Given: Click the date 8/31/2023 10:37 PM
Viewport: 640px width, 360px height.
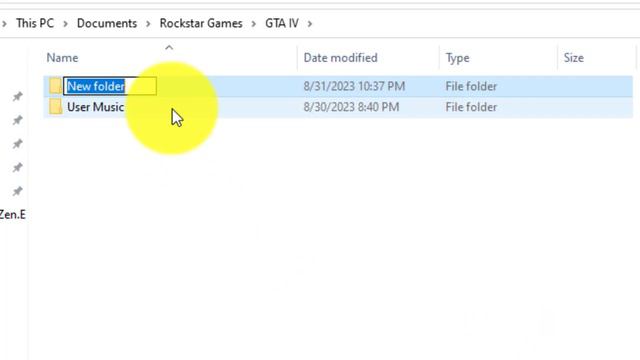Looking at the screenshot, I should (x=354, y=86).
